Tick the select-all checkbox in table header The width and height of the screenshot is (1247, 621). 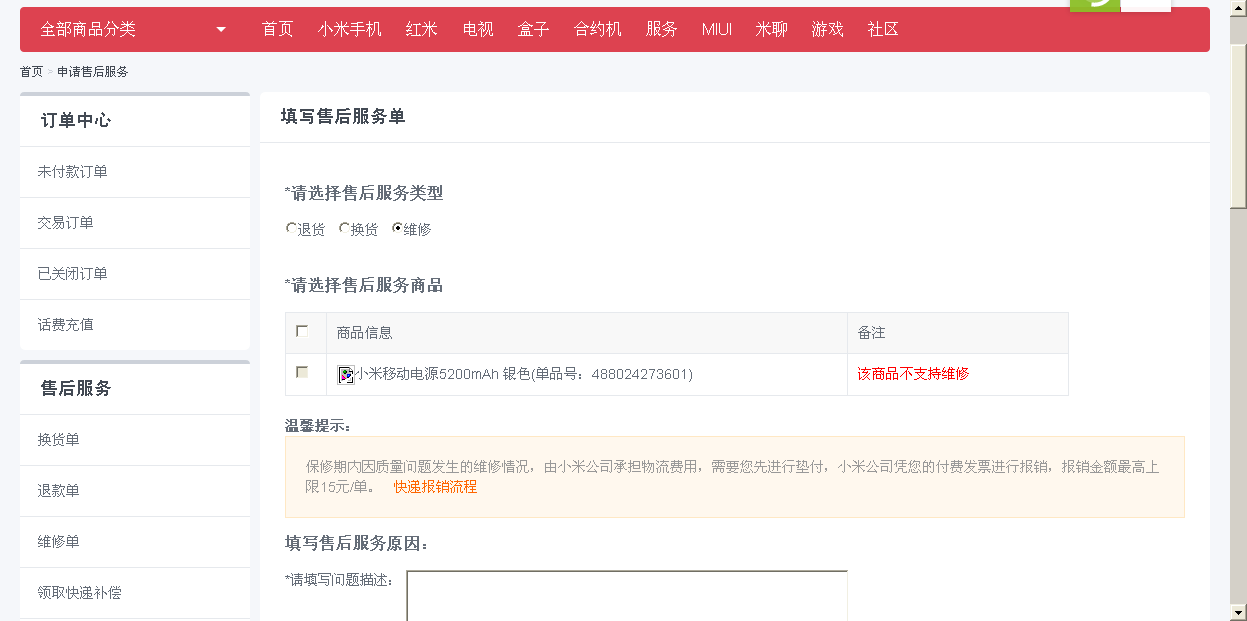302,331
